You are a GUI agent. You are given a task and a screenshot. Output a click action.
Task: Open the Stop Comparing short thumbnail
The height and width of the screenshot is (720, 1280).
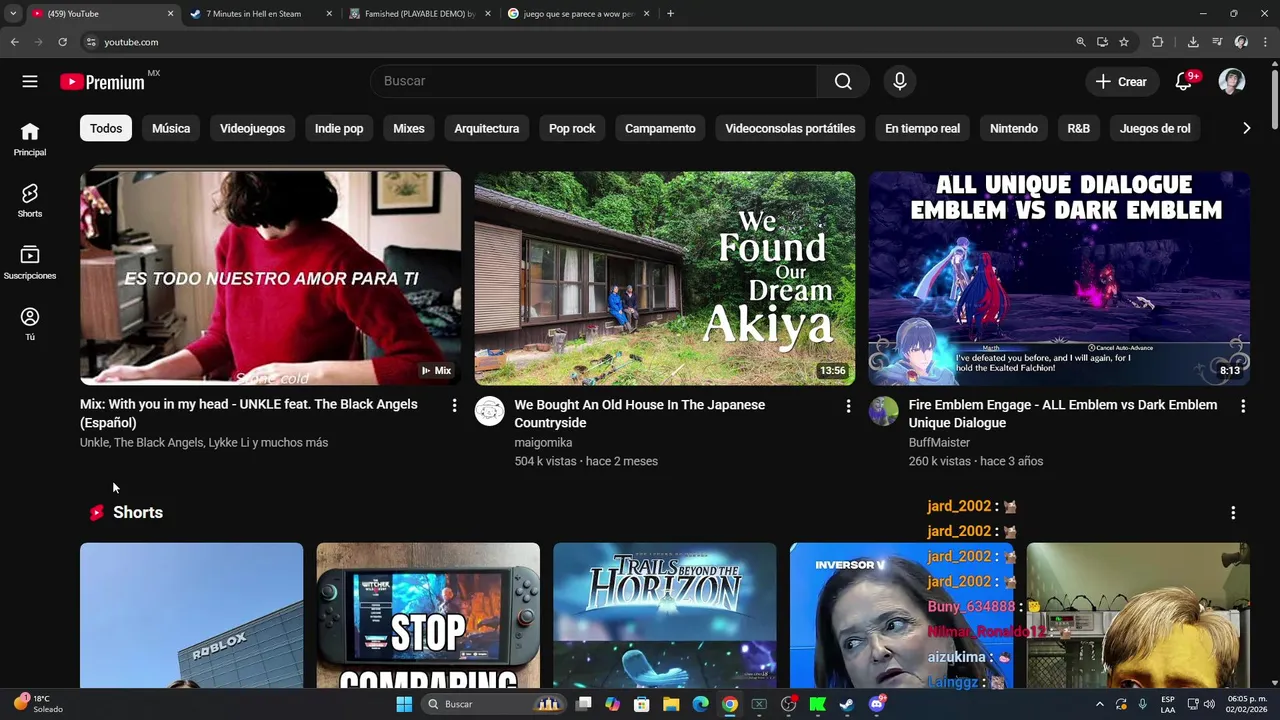point(428,615)
